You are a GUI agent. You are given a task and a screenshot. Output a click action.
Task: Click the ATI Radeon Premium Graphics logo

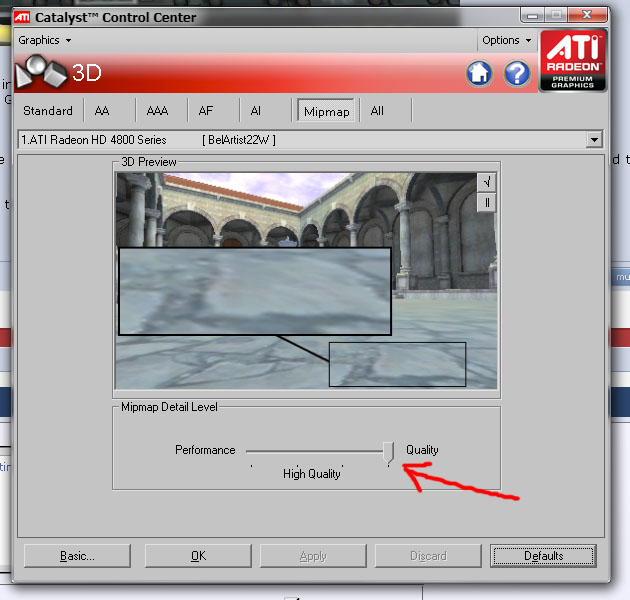pyautogui.click(x=573, y=61)
